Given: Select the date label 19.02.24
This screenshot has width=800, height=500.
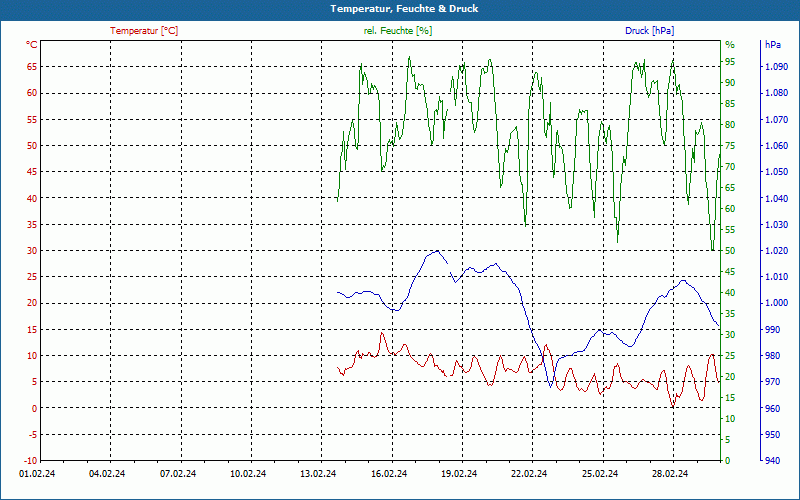Looking at the screenshot, I should (459, 474).
